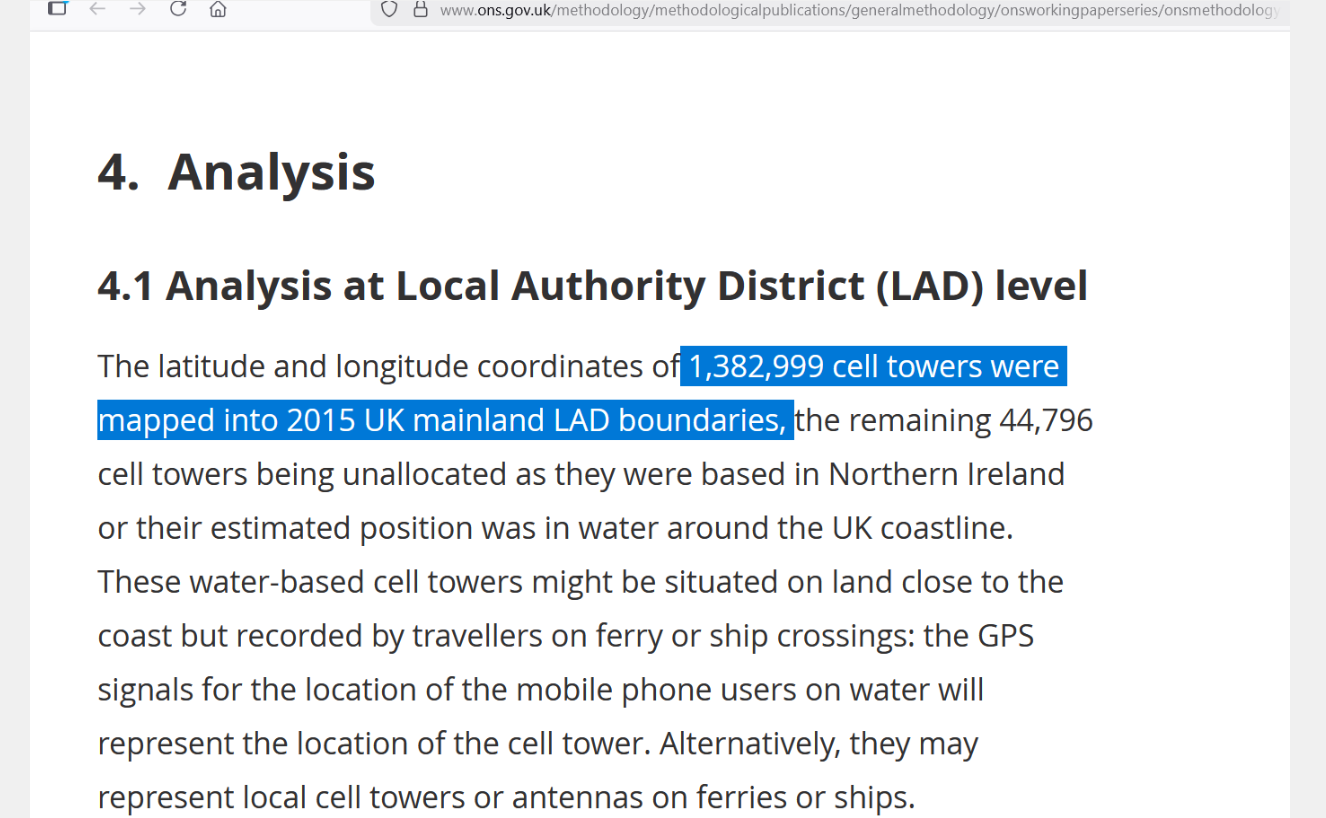Screen dimensions: 1326x818
Task: Click the ons.gov.uk address bar URL
Action: tap(859, 10)
